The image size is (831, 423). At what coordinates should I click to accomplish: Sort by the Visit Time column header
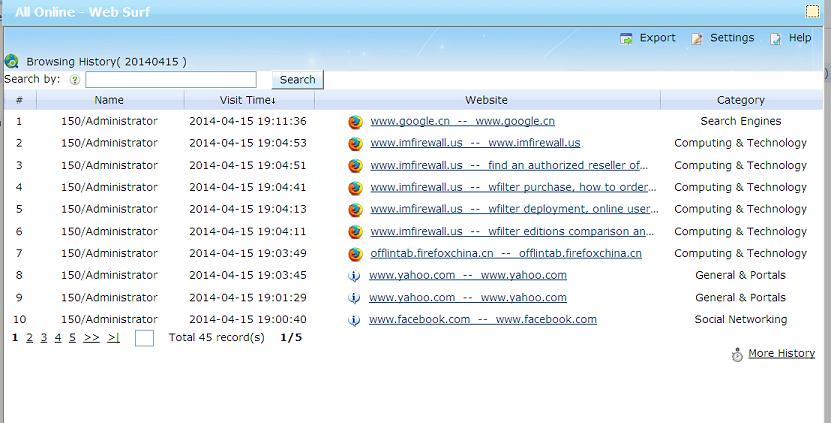pyautogui.click(x=247, y=100)
